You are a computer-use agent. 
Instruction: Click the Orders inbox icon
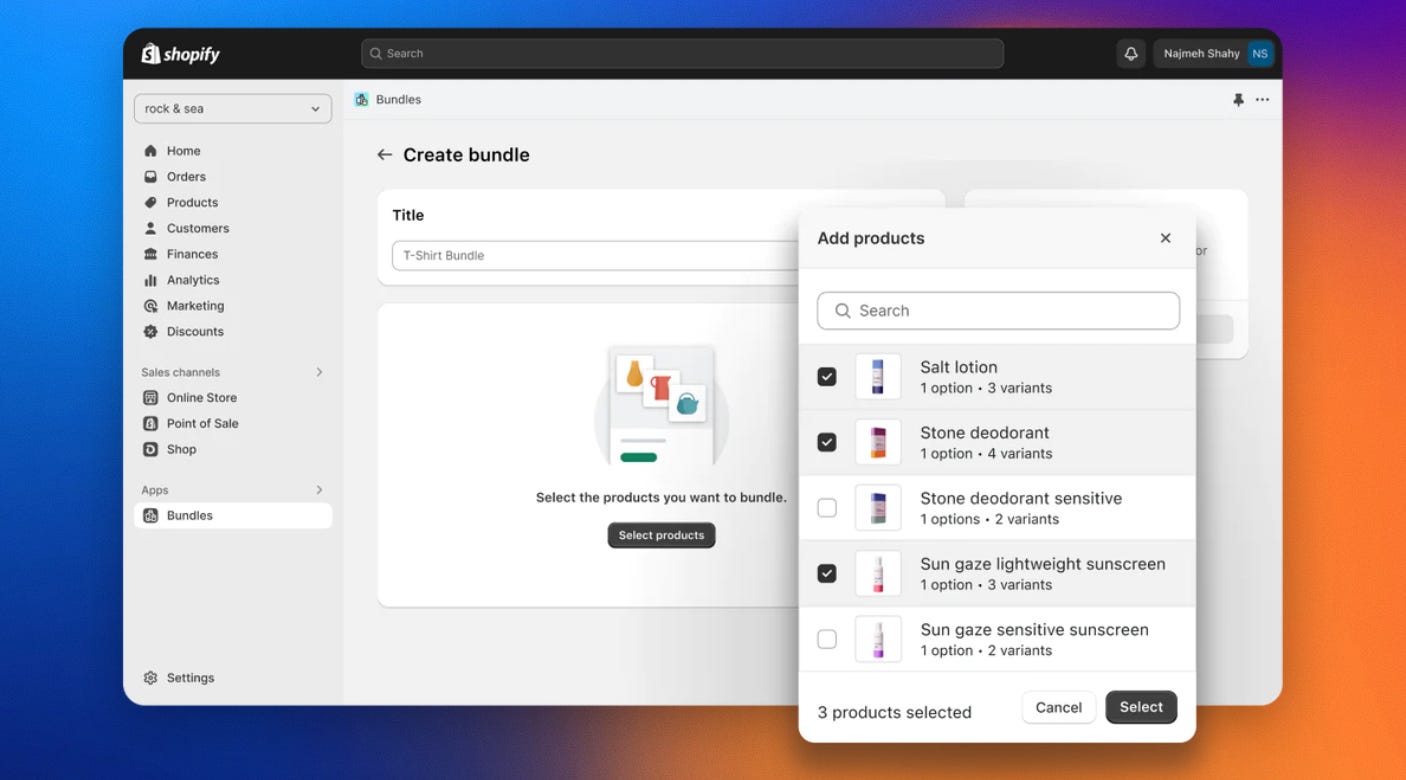151,177
